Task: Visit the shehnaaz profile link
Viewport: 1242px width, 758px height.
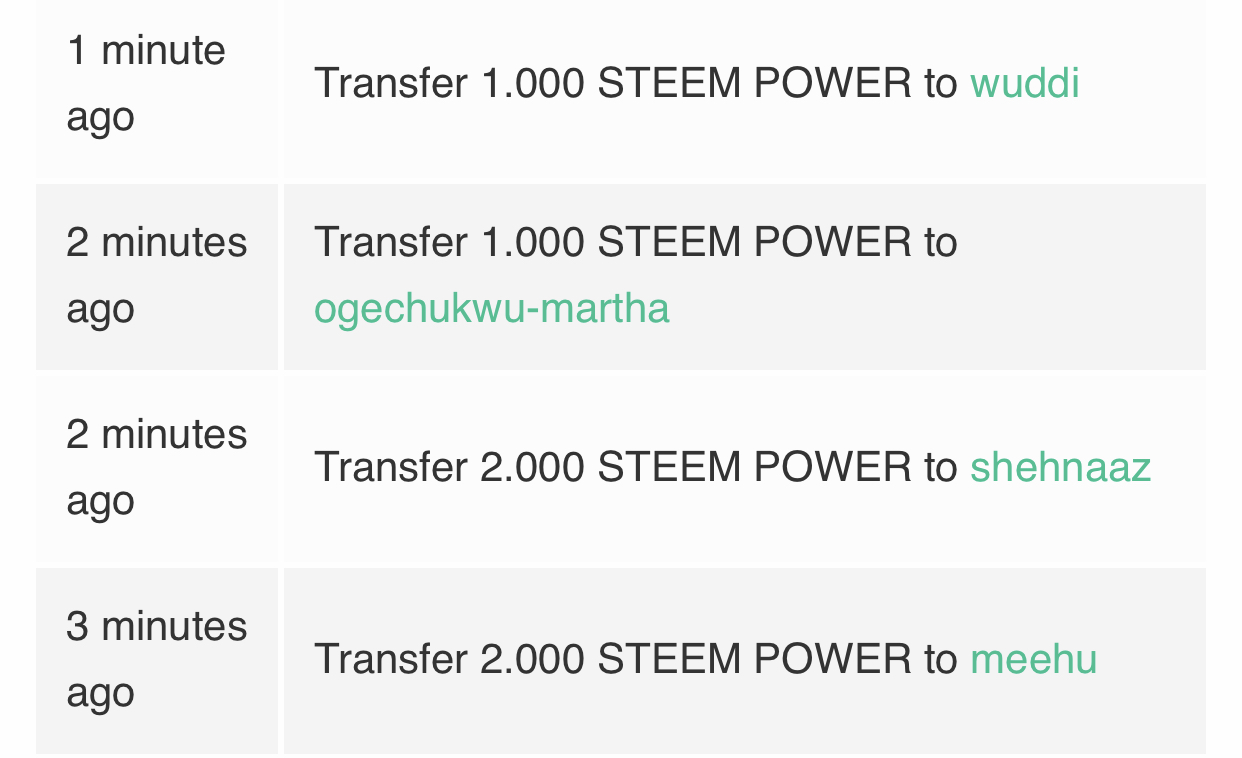Action: pos(1060,467)
